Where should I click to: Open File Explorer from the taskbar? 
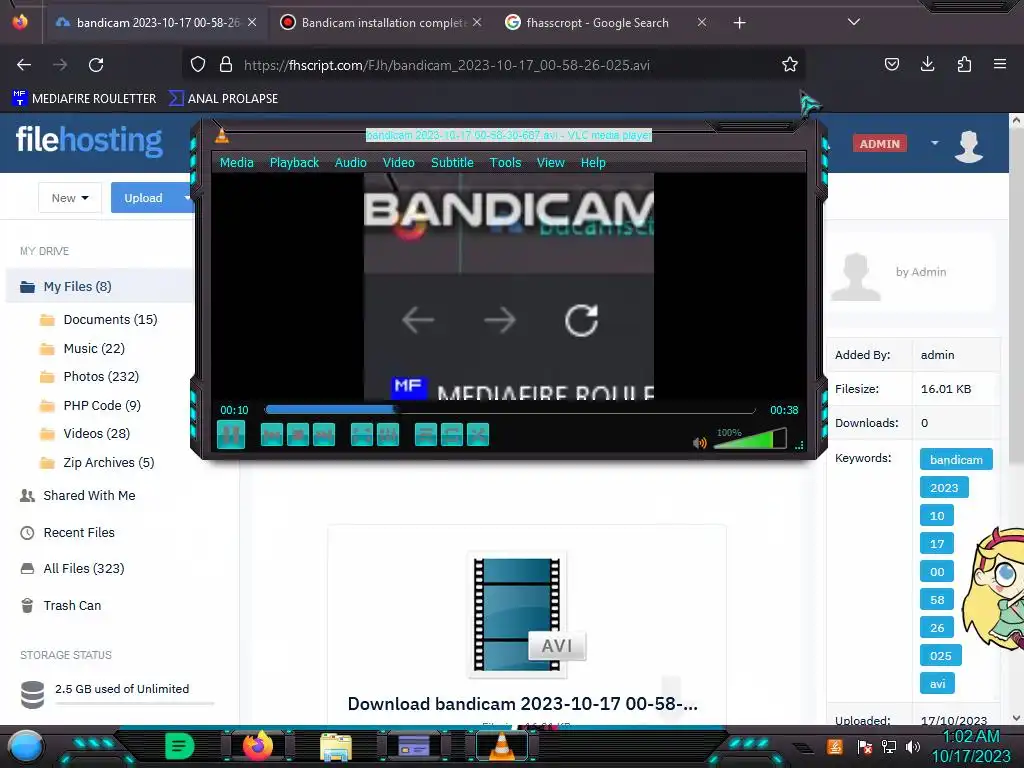coord(336,746)
